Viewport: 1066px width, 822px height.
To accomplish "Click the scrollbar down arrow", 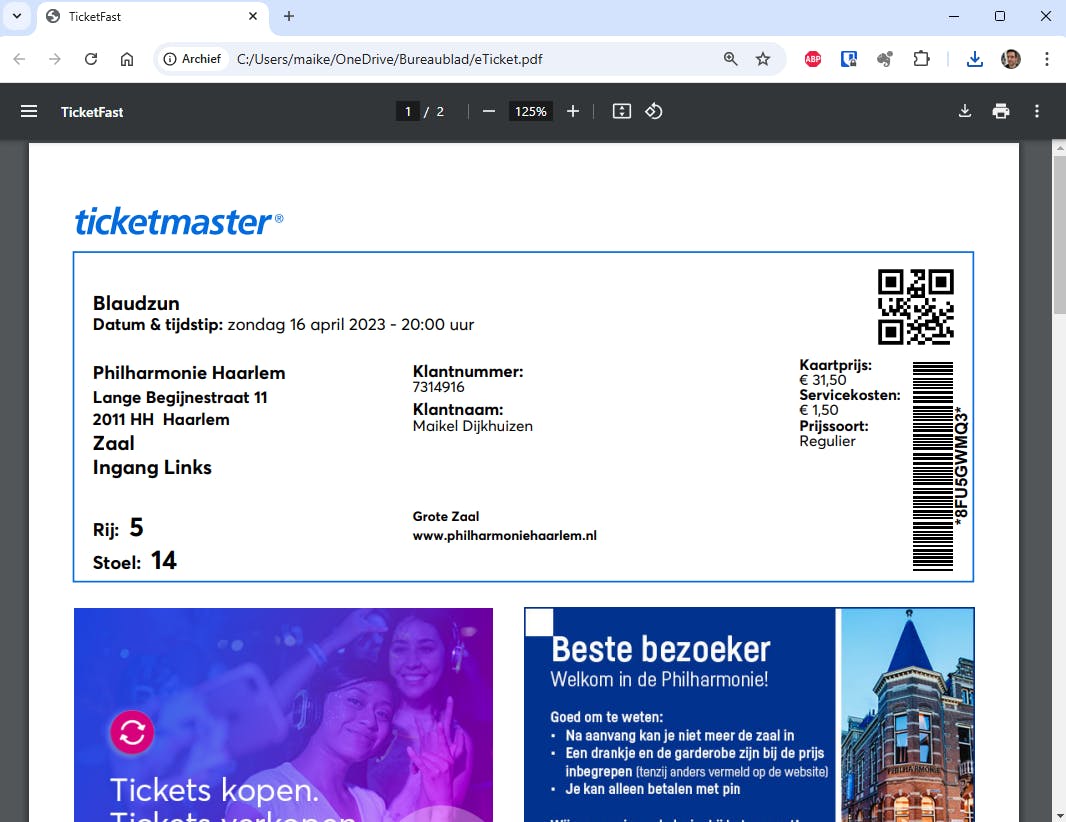I will (1059, 815).
